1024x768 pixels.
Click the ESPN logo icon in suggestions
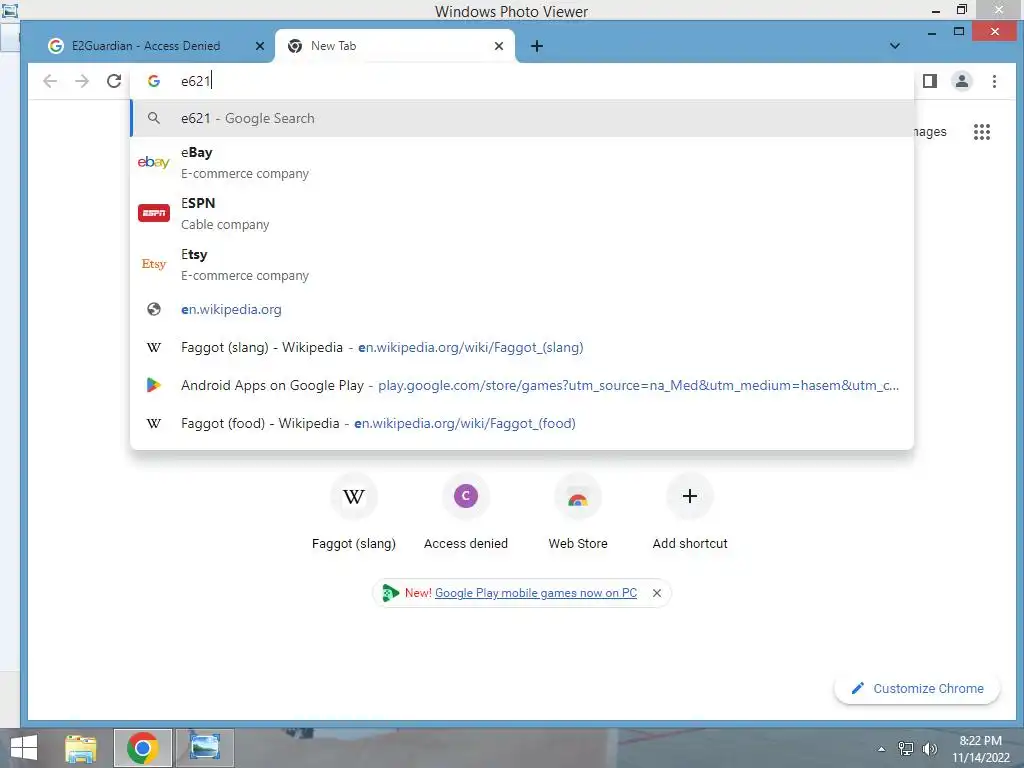click(154, 213)
